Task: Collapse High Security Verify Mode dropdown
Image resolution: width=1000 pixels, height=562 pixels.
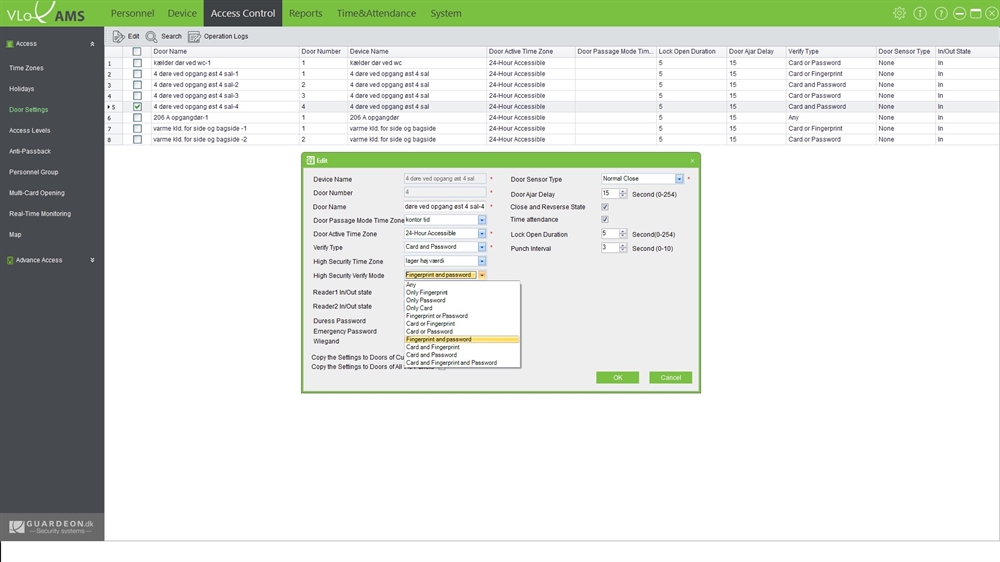Action: coord(482,275)
